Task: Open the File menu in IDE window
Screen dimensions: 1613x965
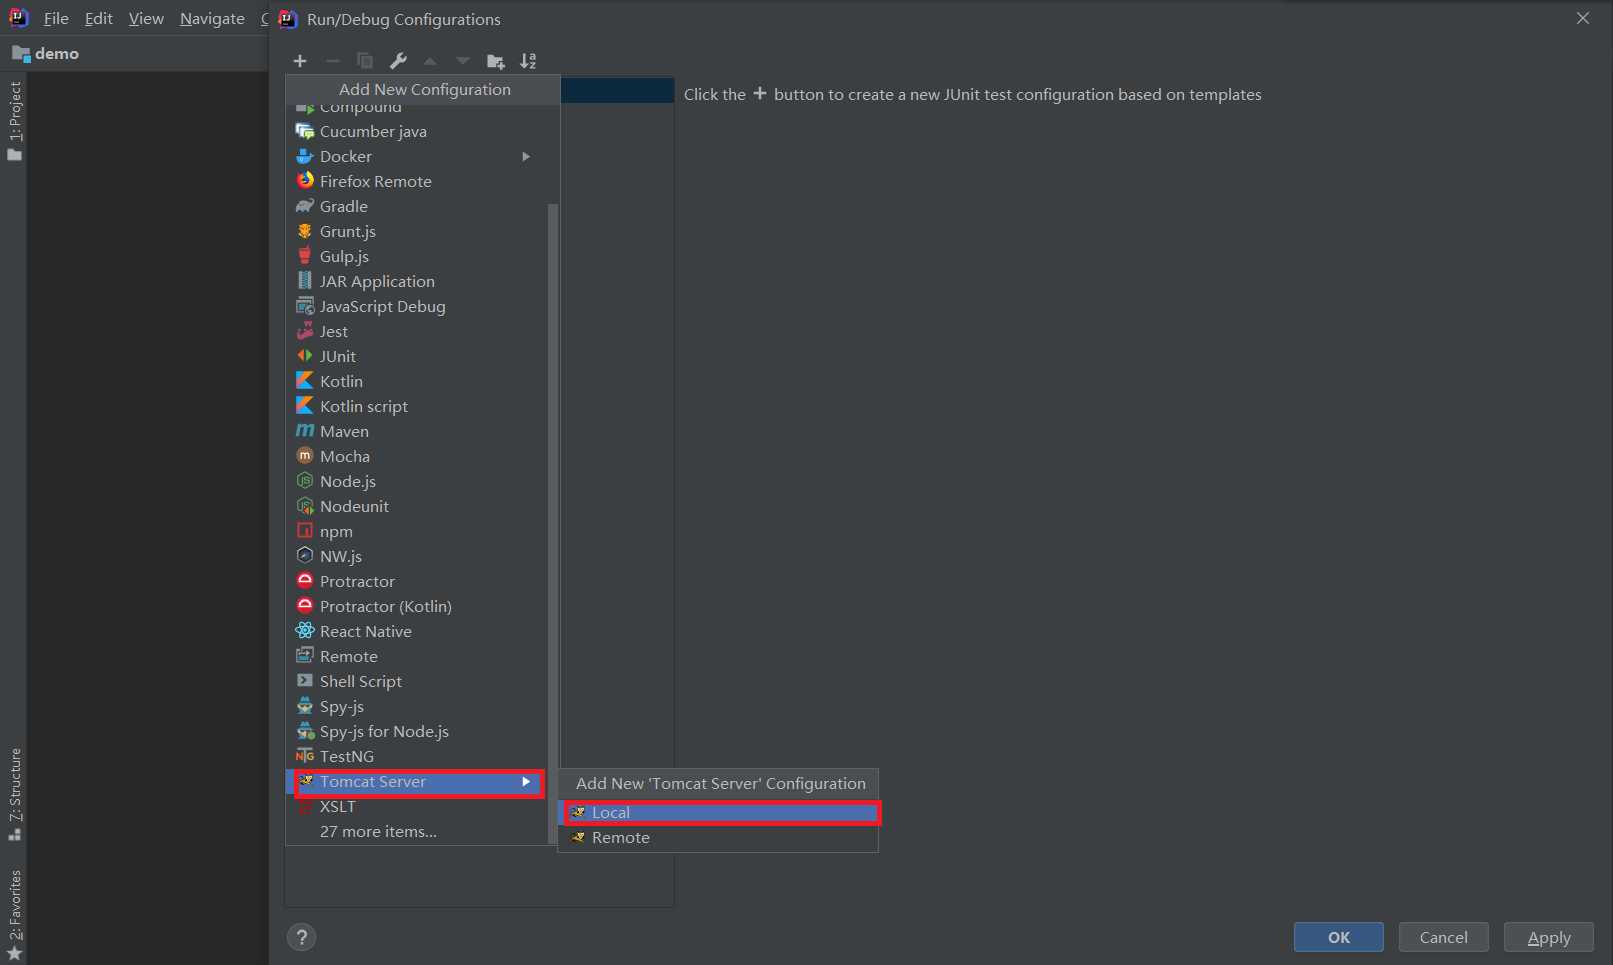Action: pos(56,18)
